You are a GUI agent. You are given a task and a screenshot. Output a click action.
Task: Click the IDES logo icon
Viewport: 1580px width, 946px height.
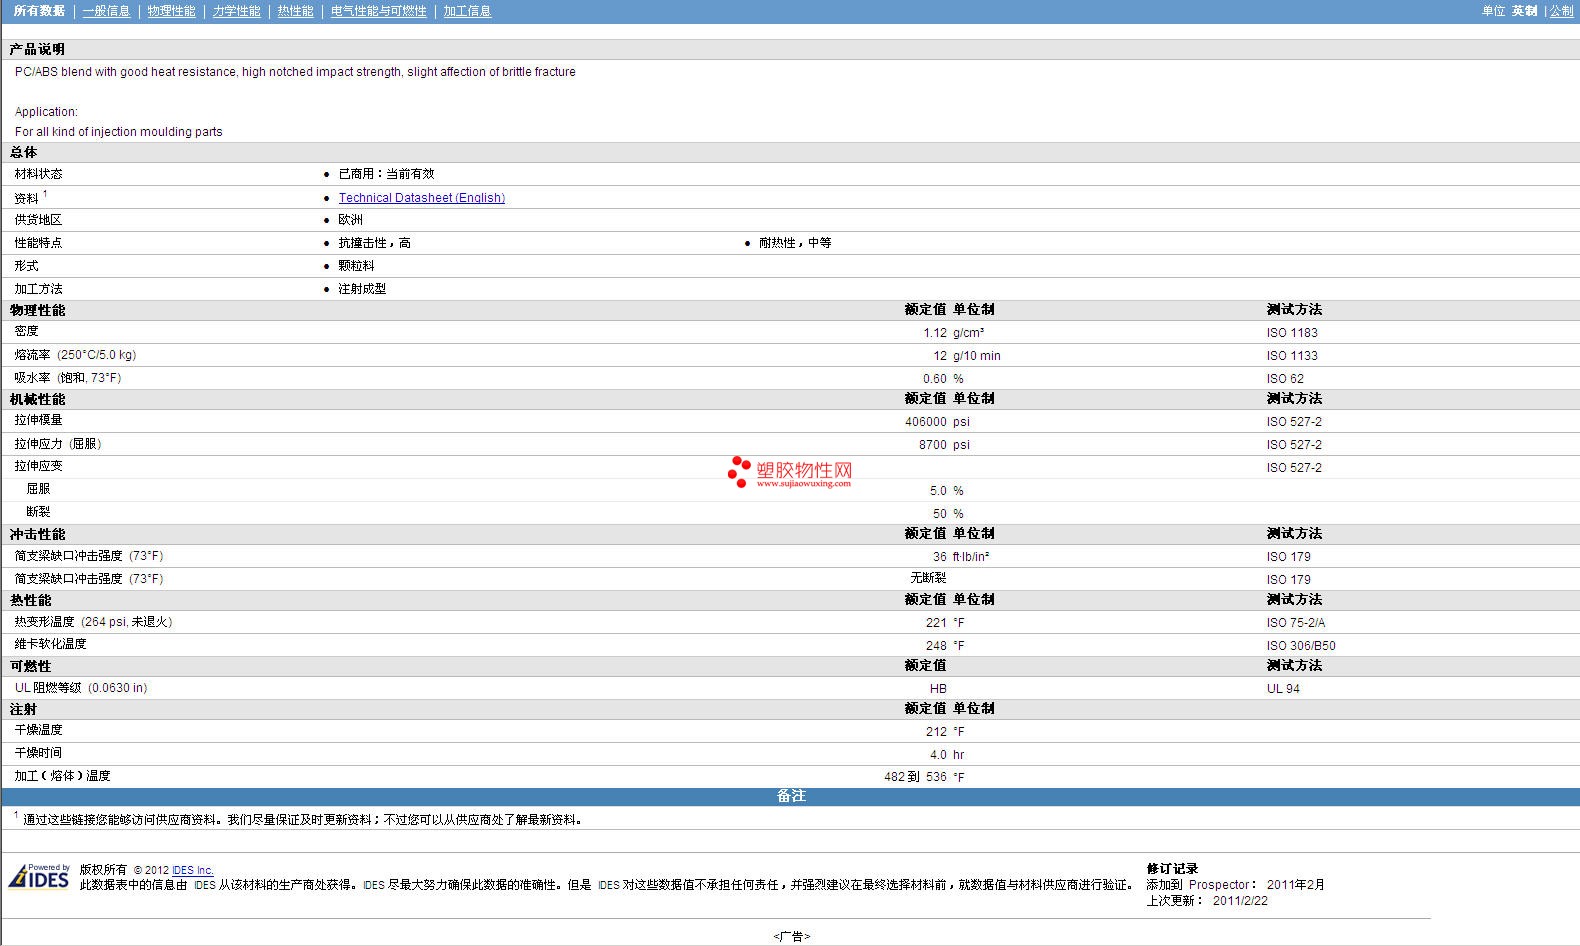click(x=39, y=876)
